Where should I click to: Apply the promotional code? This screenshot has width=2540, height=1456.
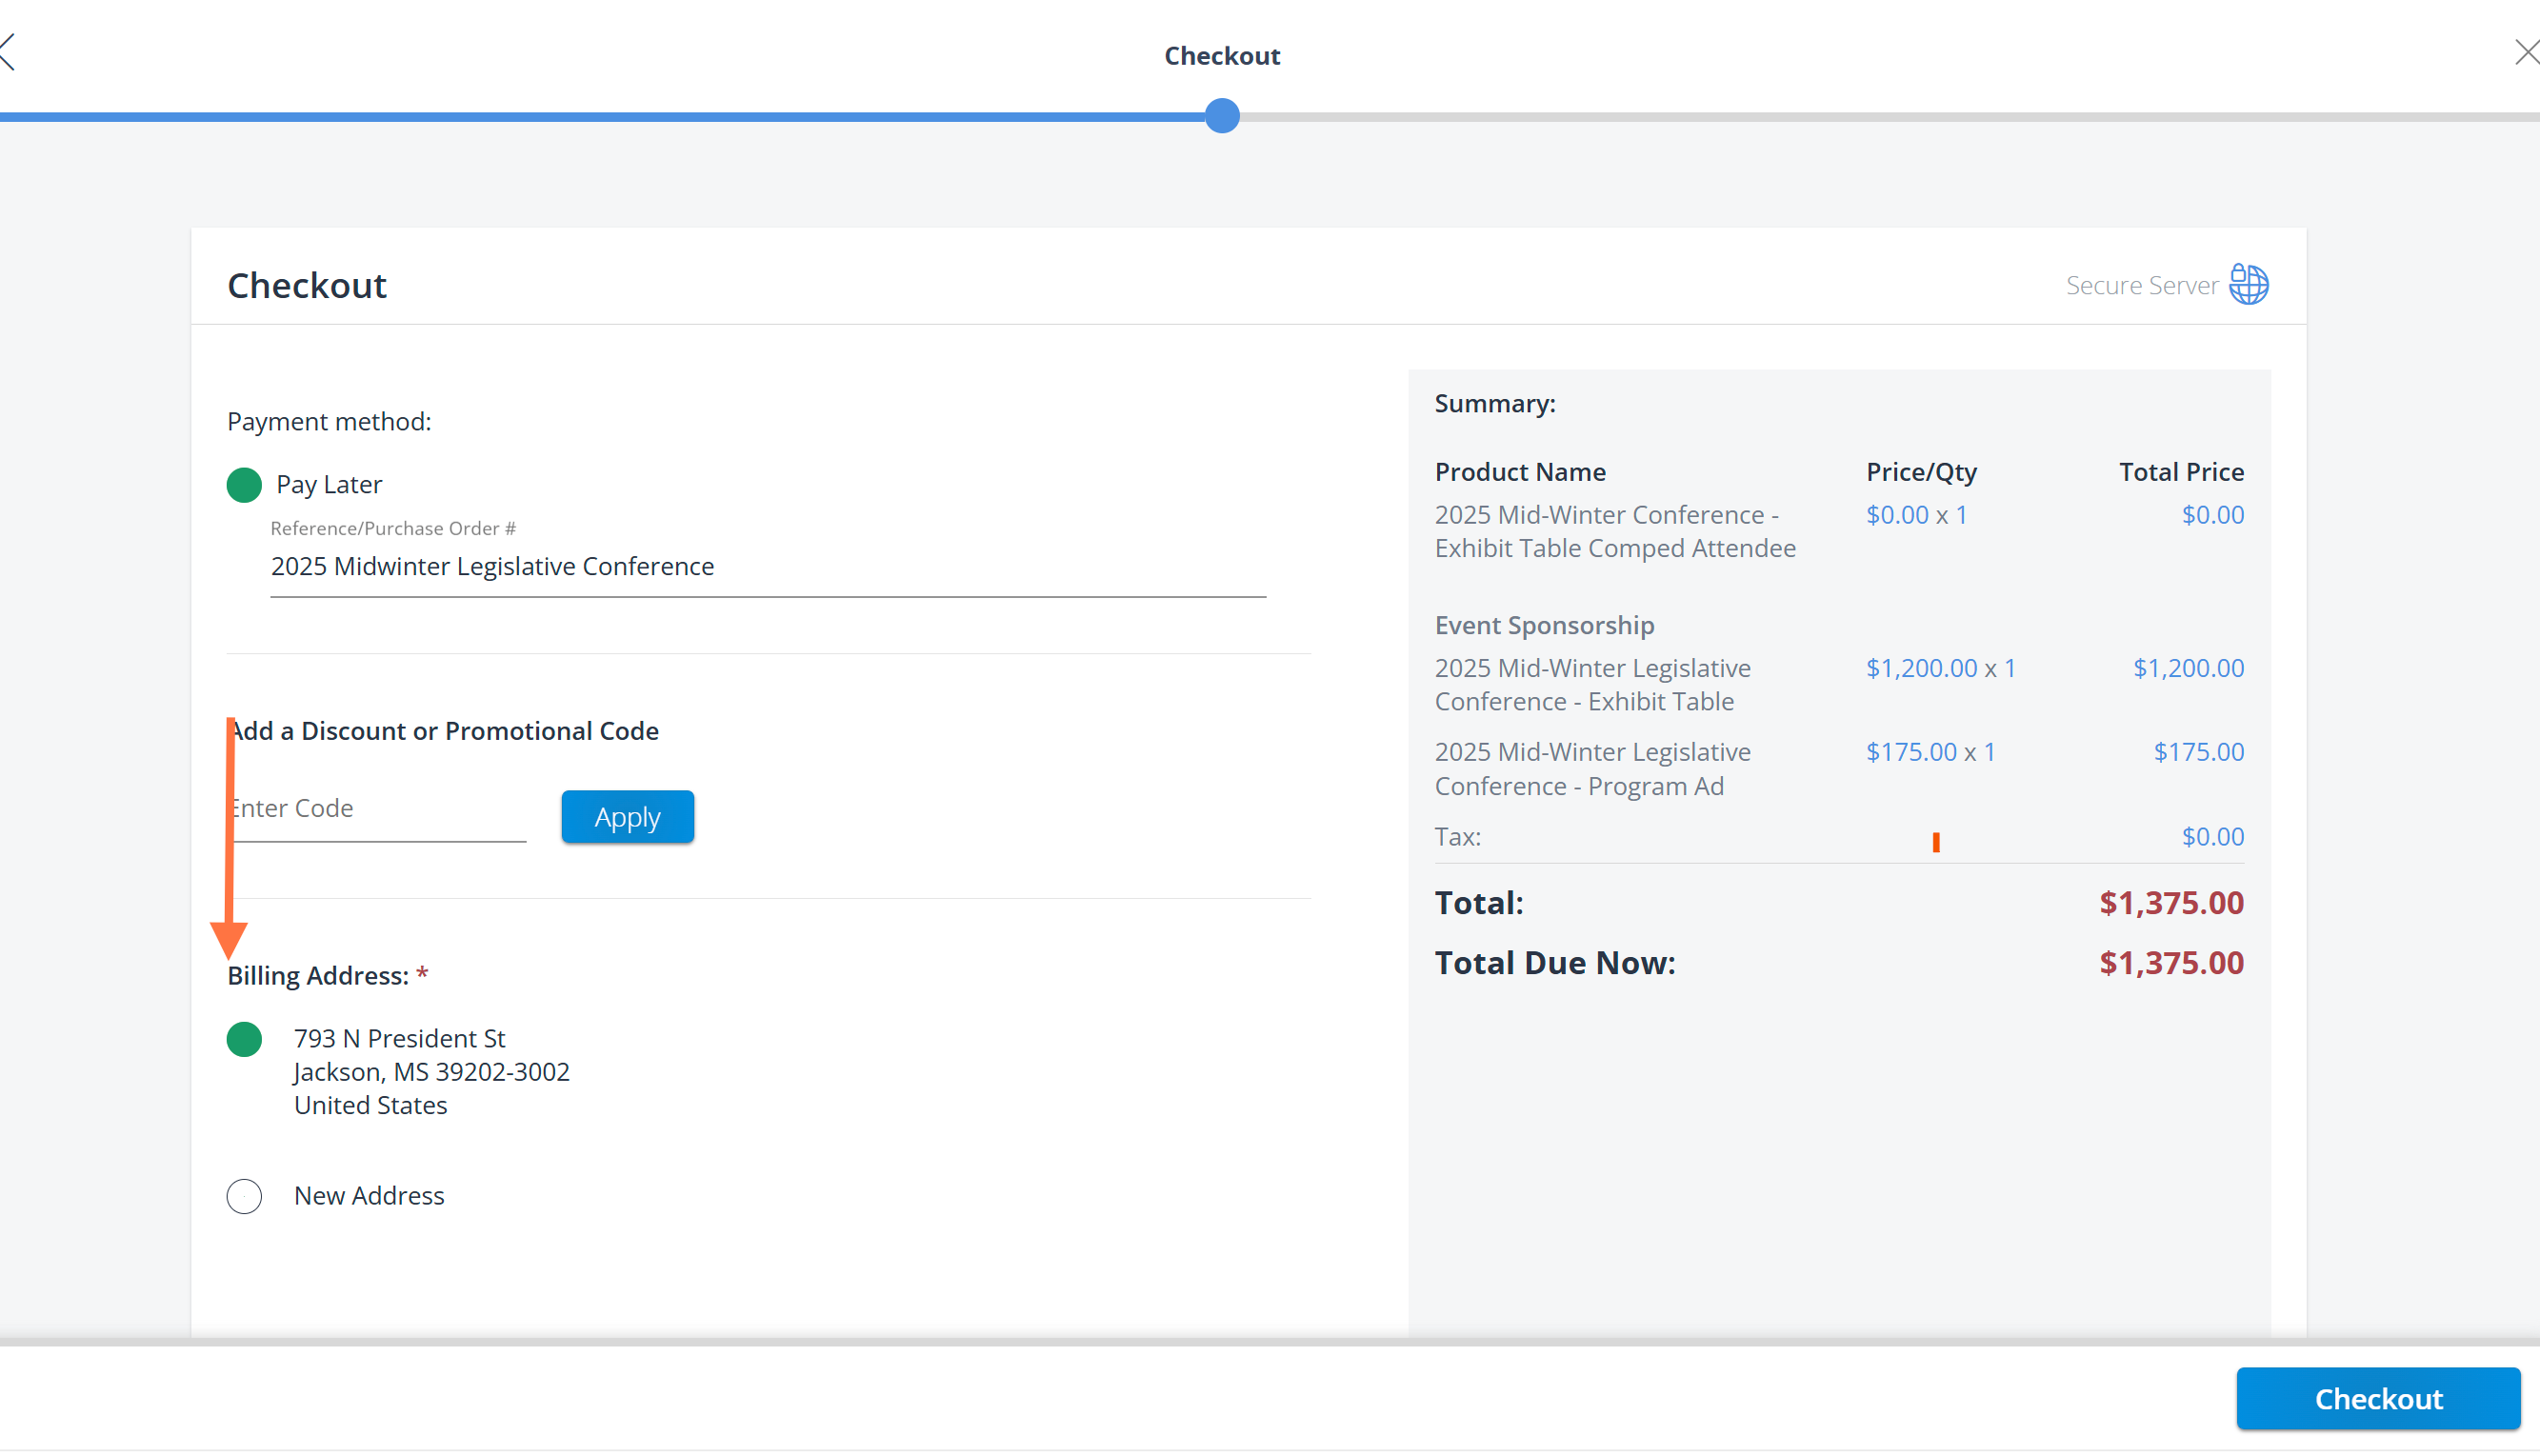(x=627, y=817)
